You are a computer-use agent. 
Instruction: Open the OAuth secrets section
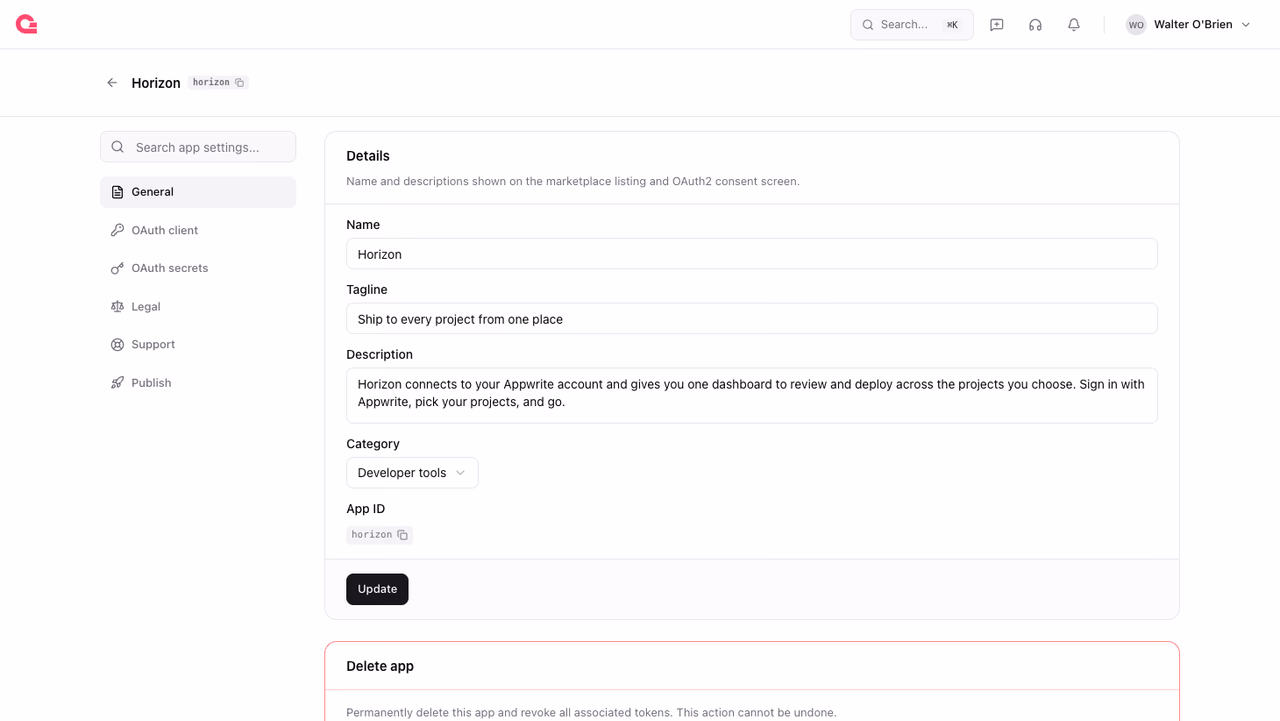(x=198, y=268)
